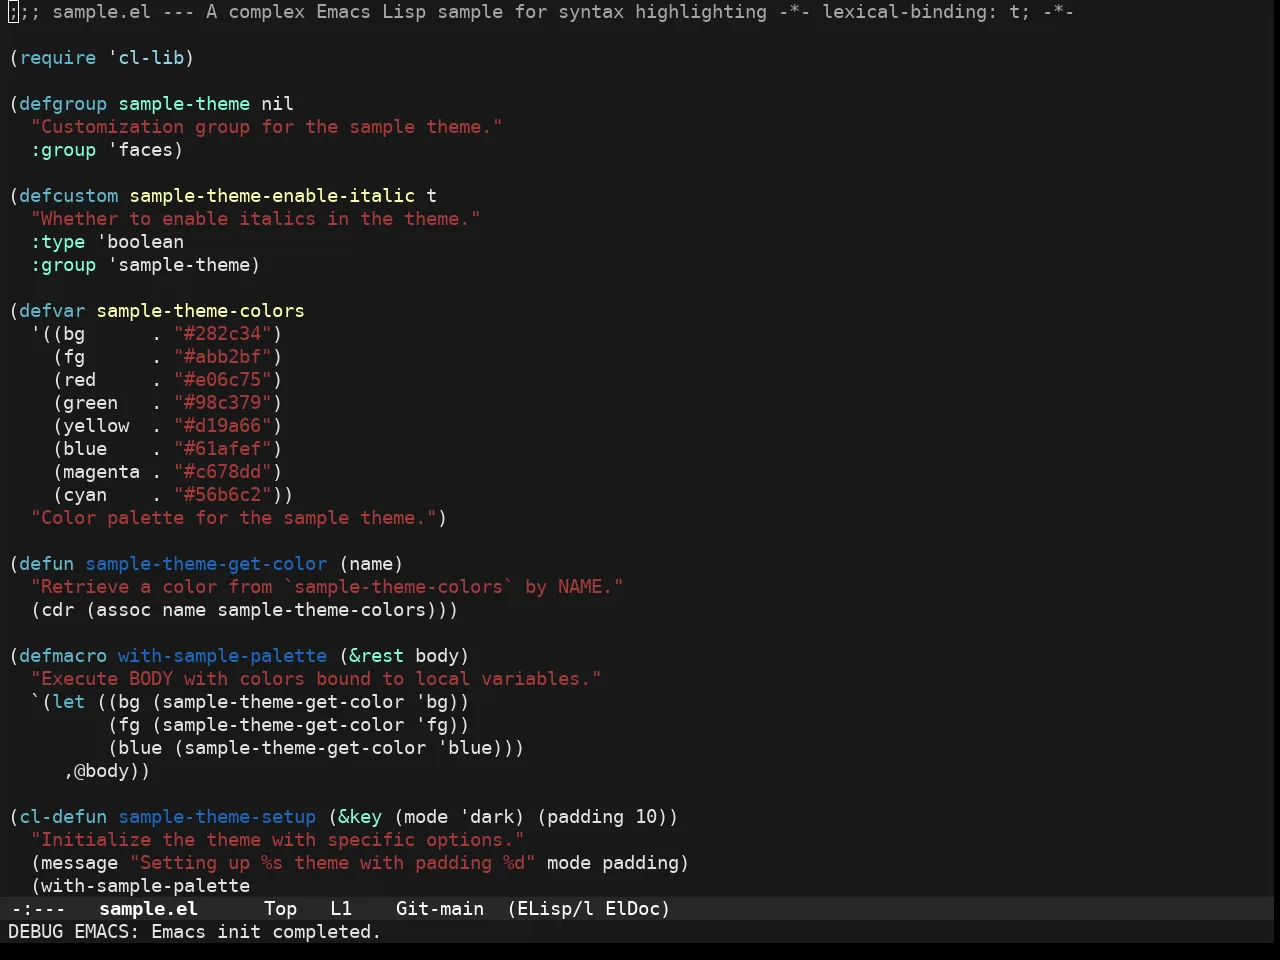
Task: Click the color string "#abb2bf"
Action: pos(222,356)
